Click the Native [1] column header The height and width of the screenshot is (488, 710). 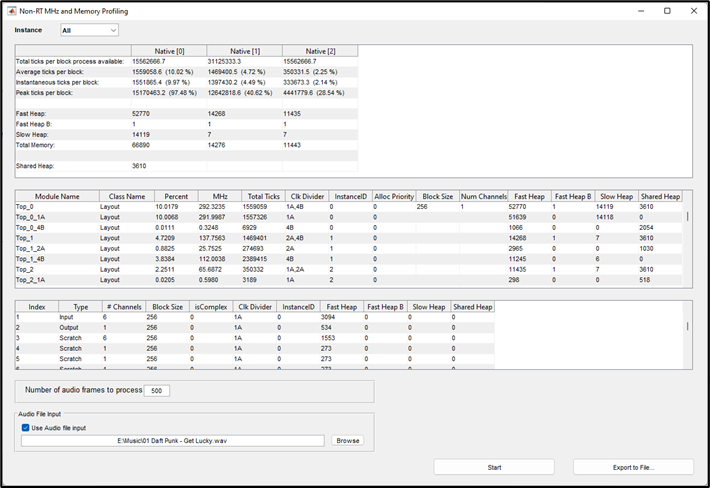click(x=244, y=50)
